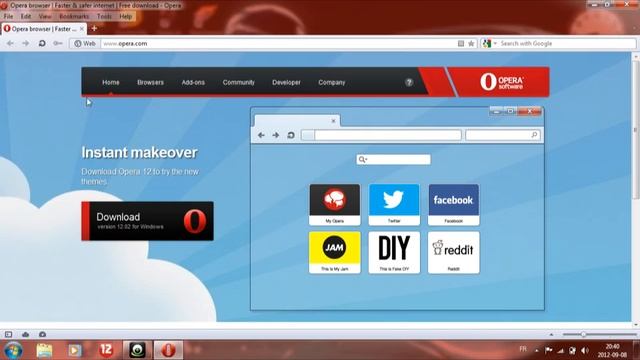Image resolution: width=640 pixels, height=360 pixels.
Task: Open a new tab with plus button
Action: point(94,29)
